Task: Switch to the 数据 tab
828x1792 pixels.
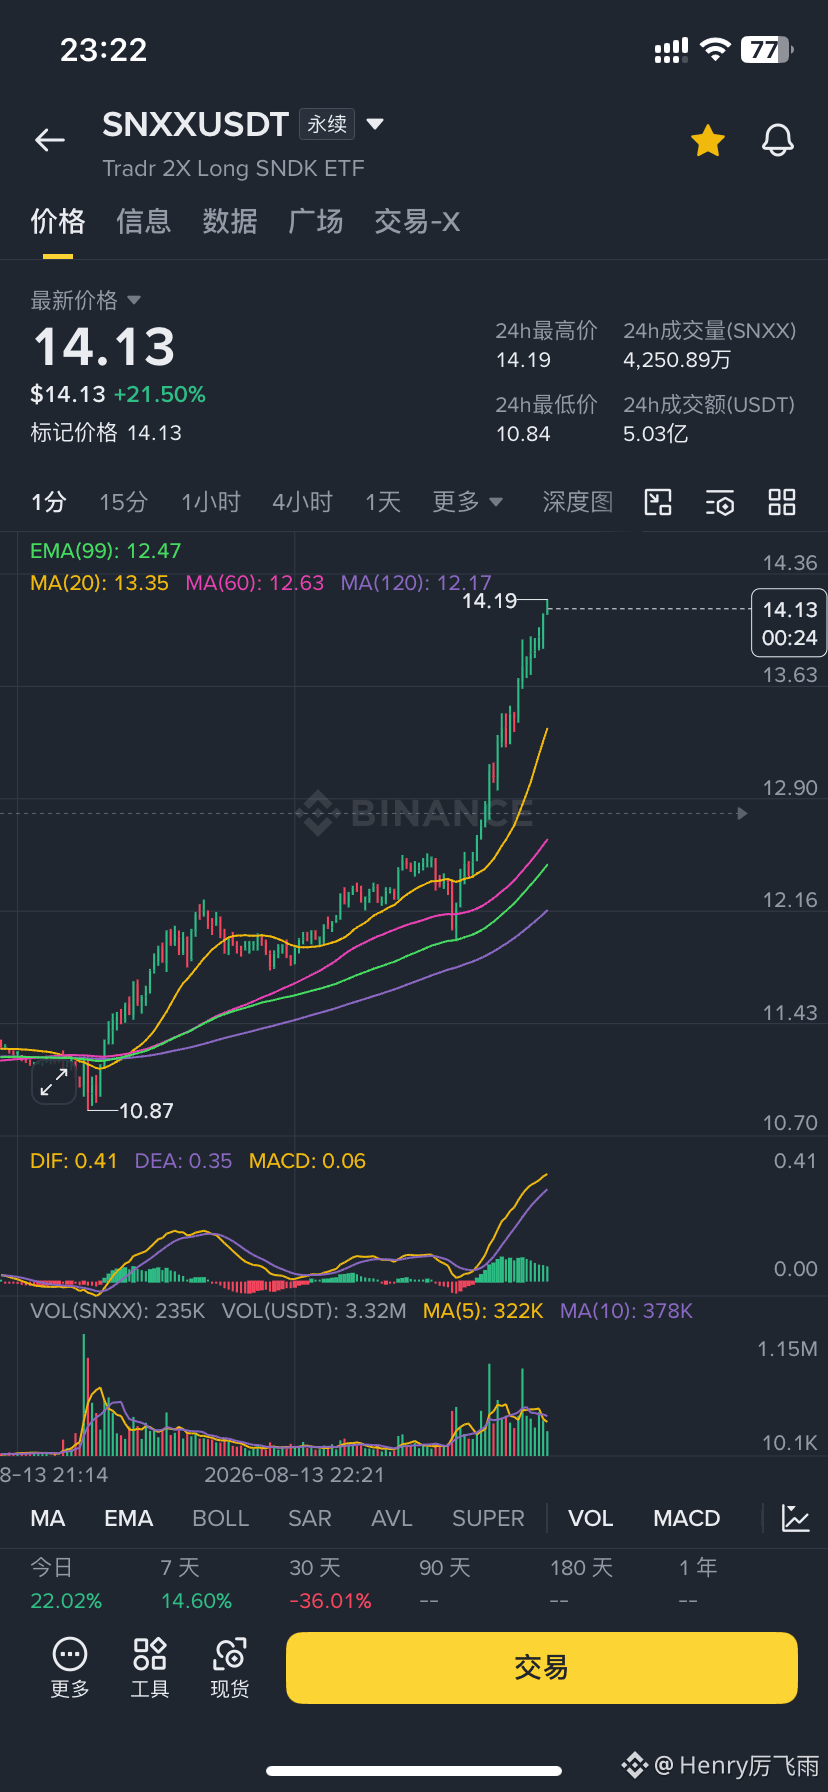Action: pos(230,221)
